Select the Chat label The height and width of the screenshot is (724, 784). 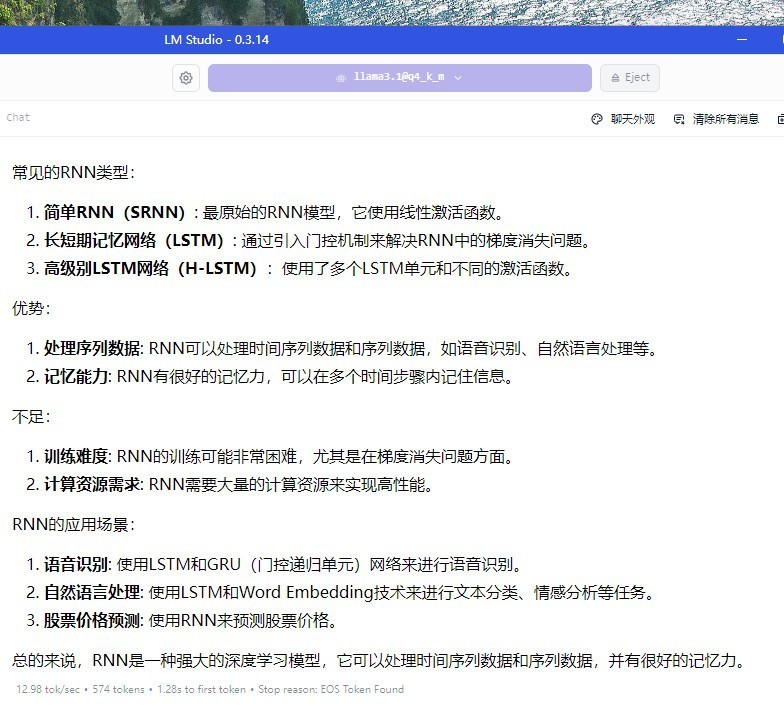18,118
